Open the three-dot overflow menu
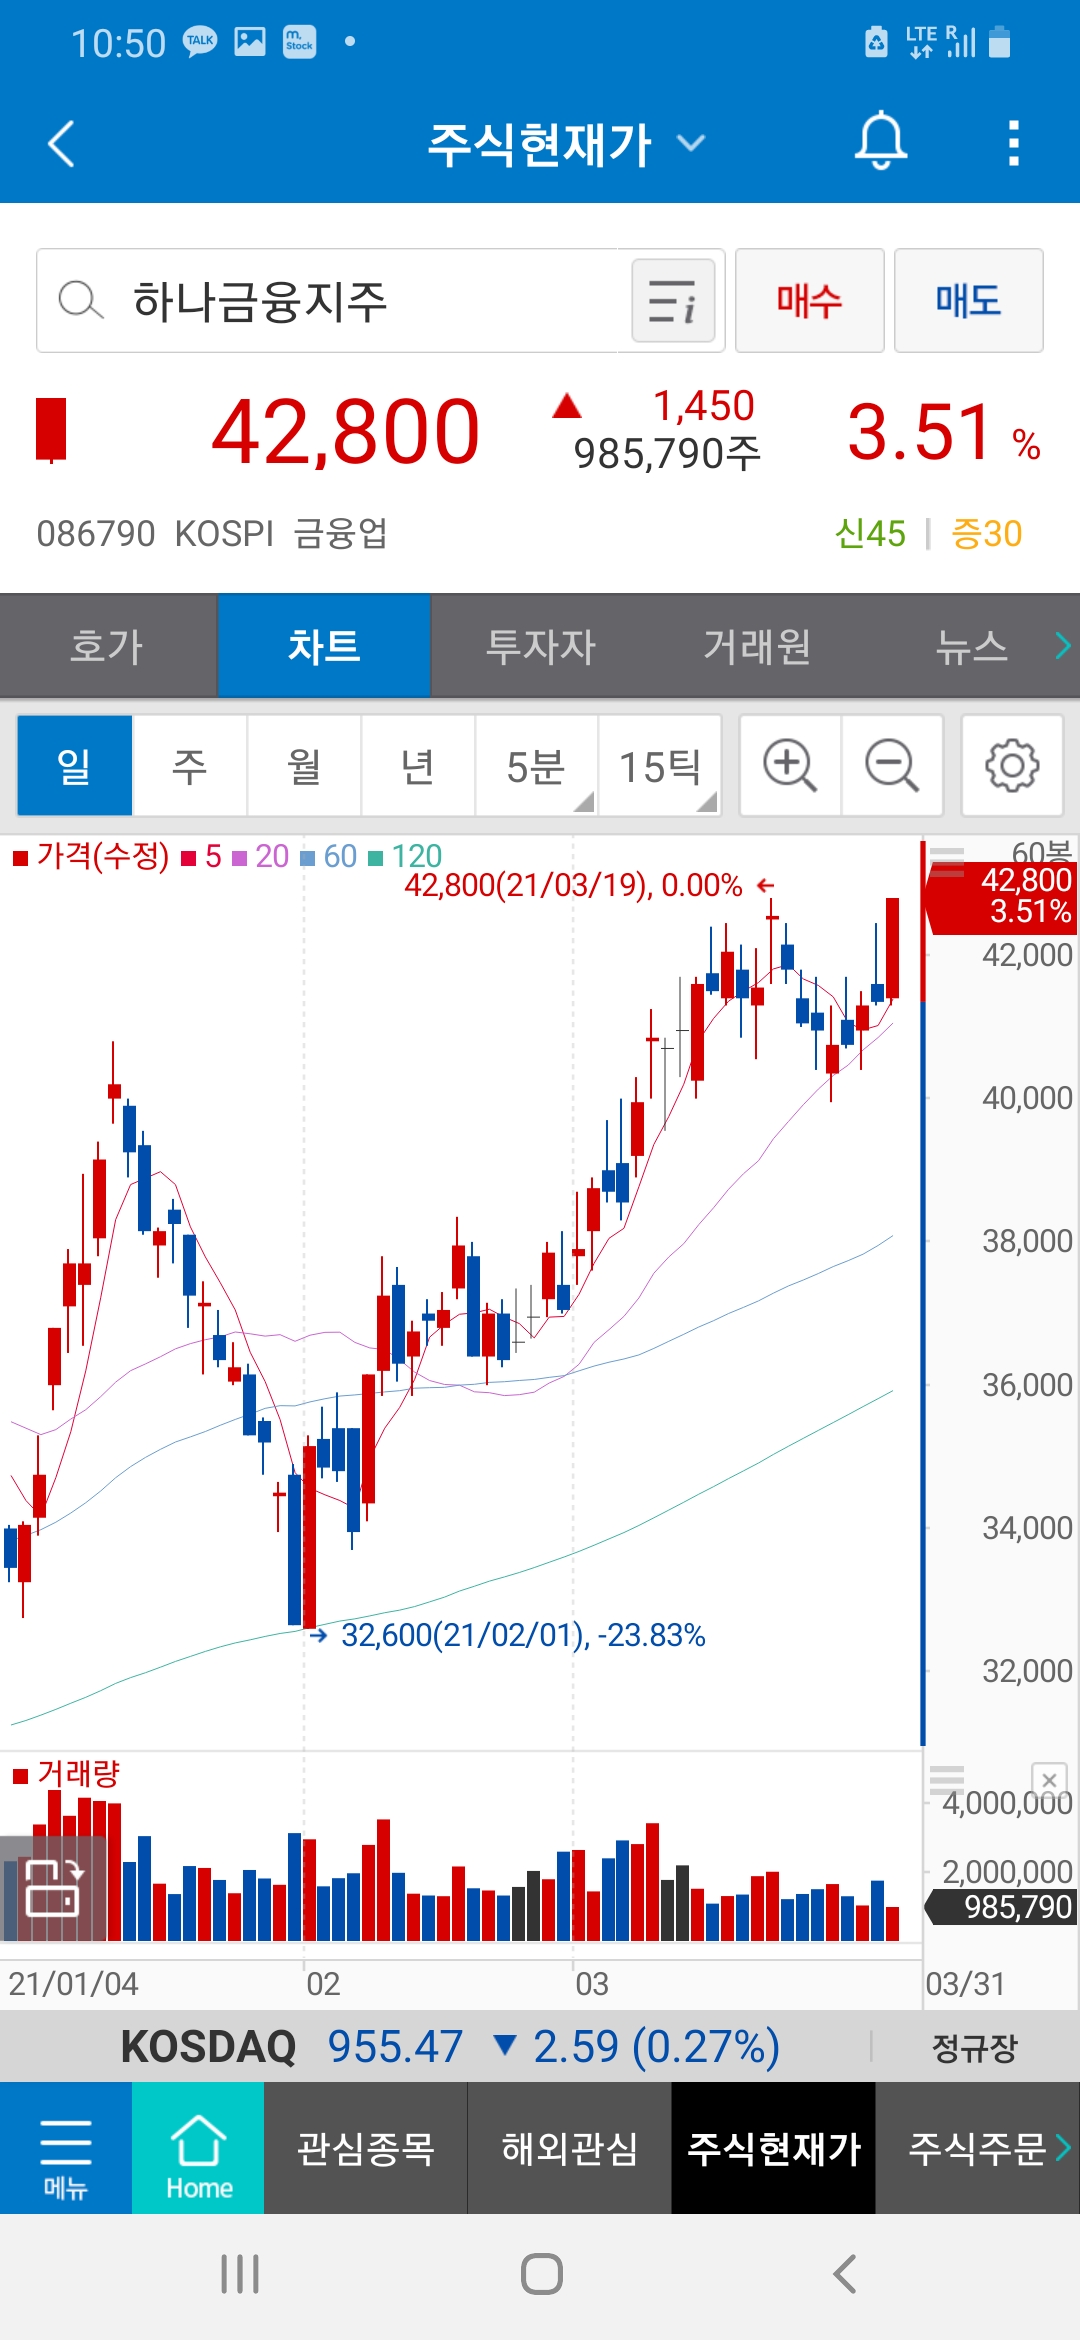This screenshot has width=1080, height=2340. point(1013,143)
